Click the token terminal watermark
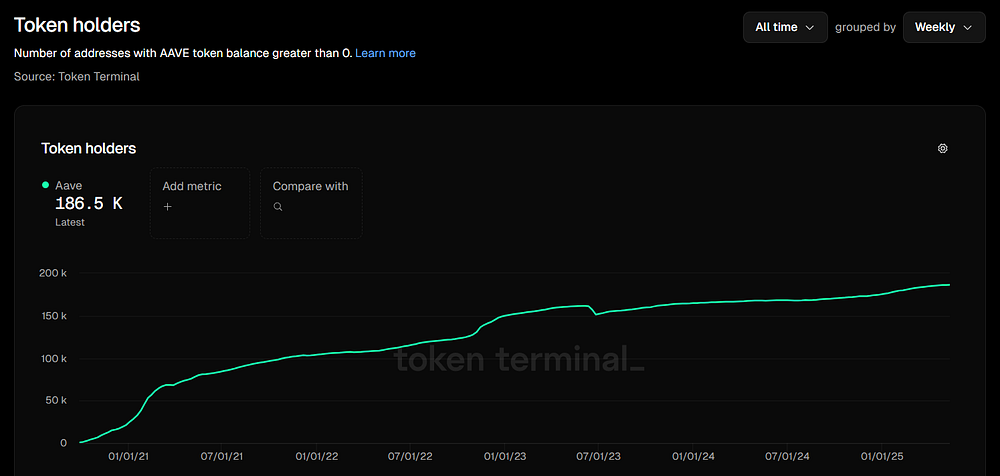This screenshot has width=1000, height=476. coord(520,359)
